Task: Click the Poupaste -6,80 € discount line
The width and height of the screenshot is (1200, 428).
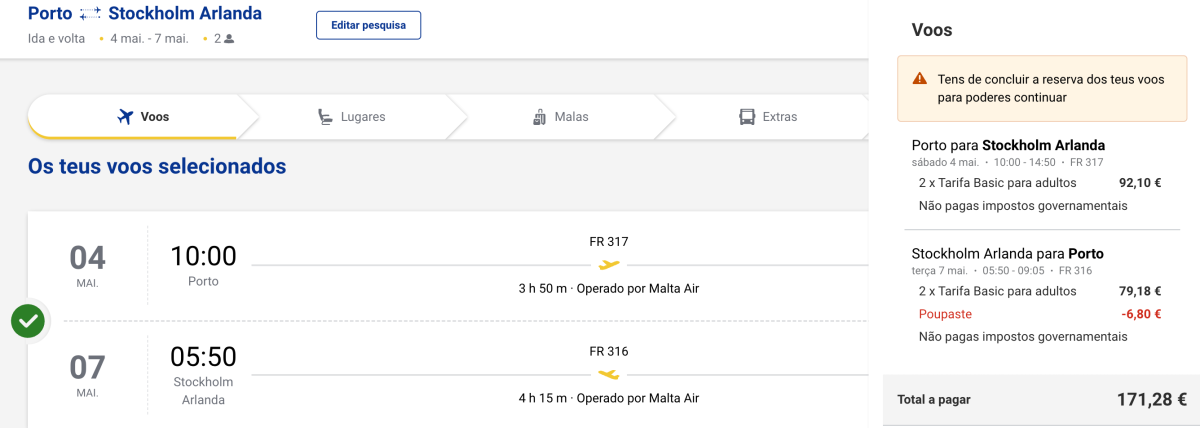Action: 1040,314
